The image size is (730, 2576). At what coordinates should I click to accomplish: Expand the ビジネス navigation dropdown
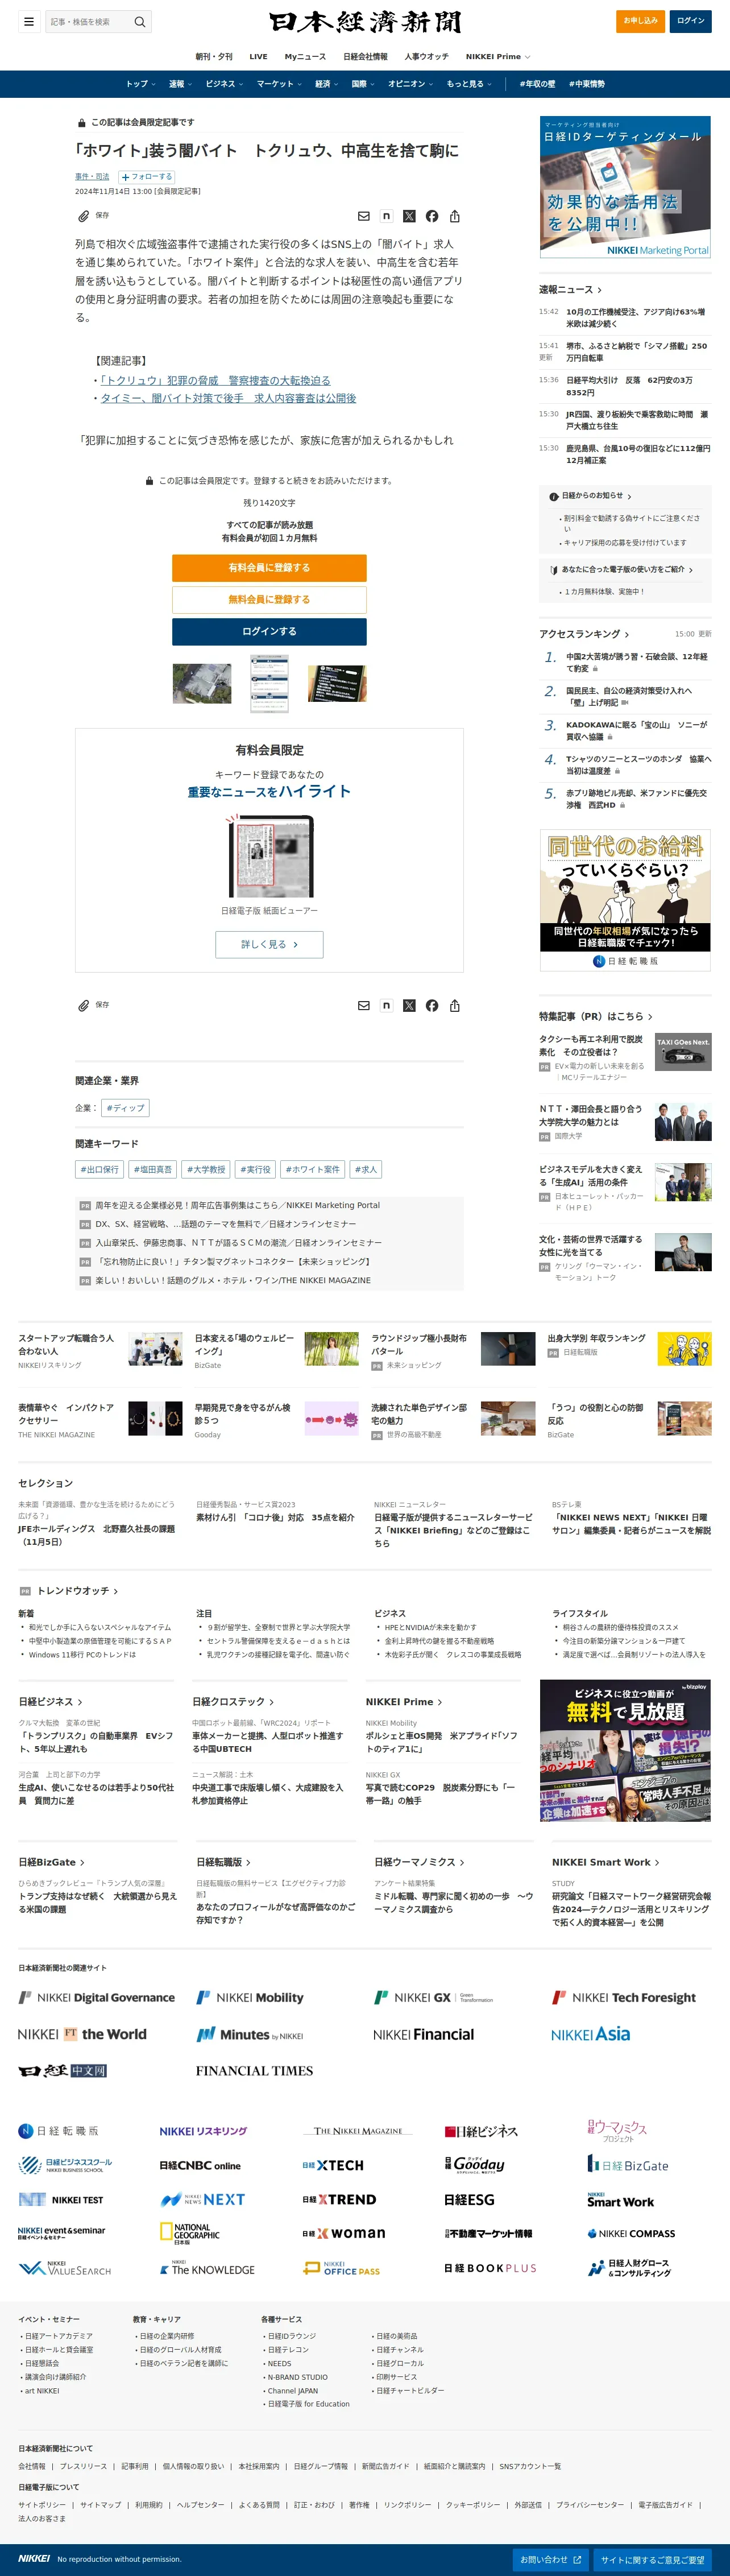224,84
